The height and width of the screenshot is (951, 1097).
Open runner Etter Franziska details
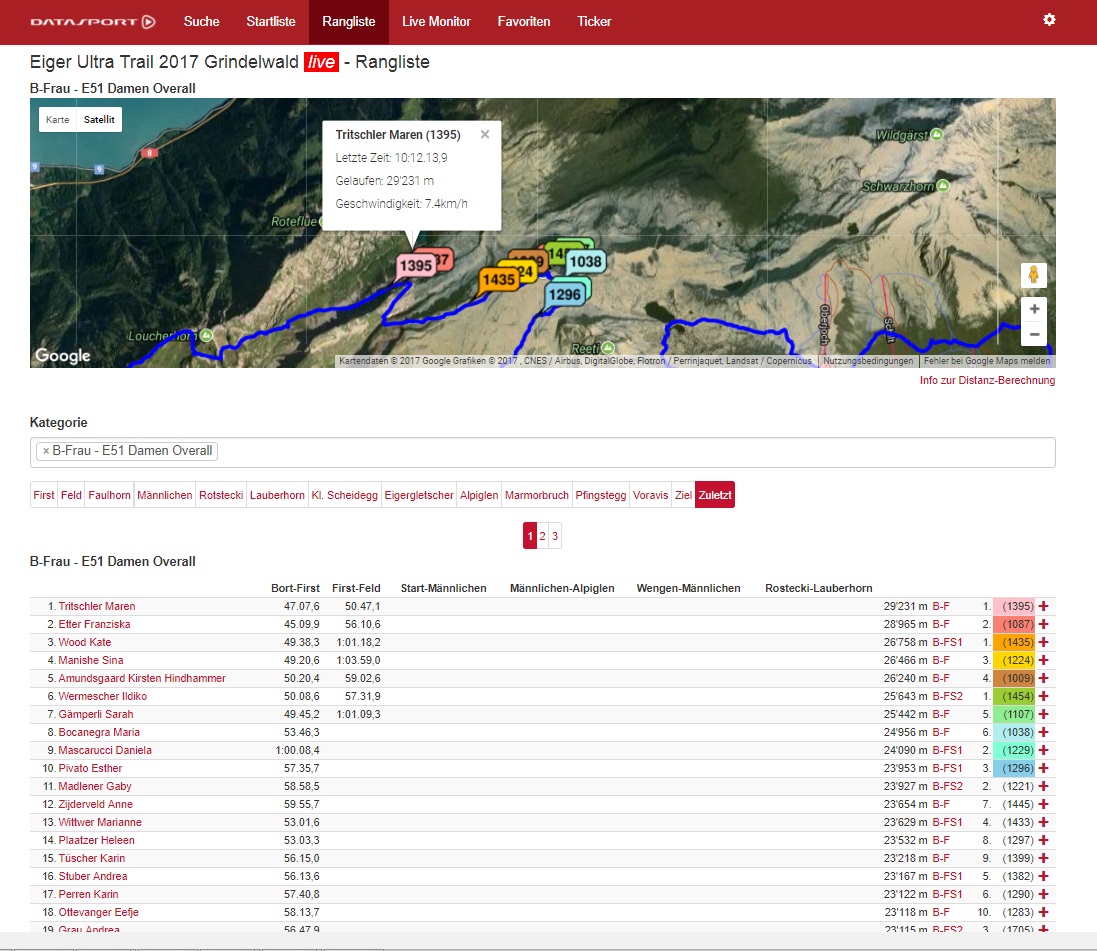pyautogui.click(x=94, y=624)
